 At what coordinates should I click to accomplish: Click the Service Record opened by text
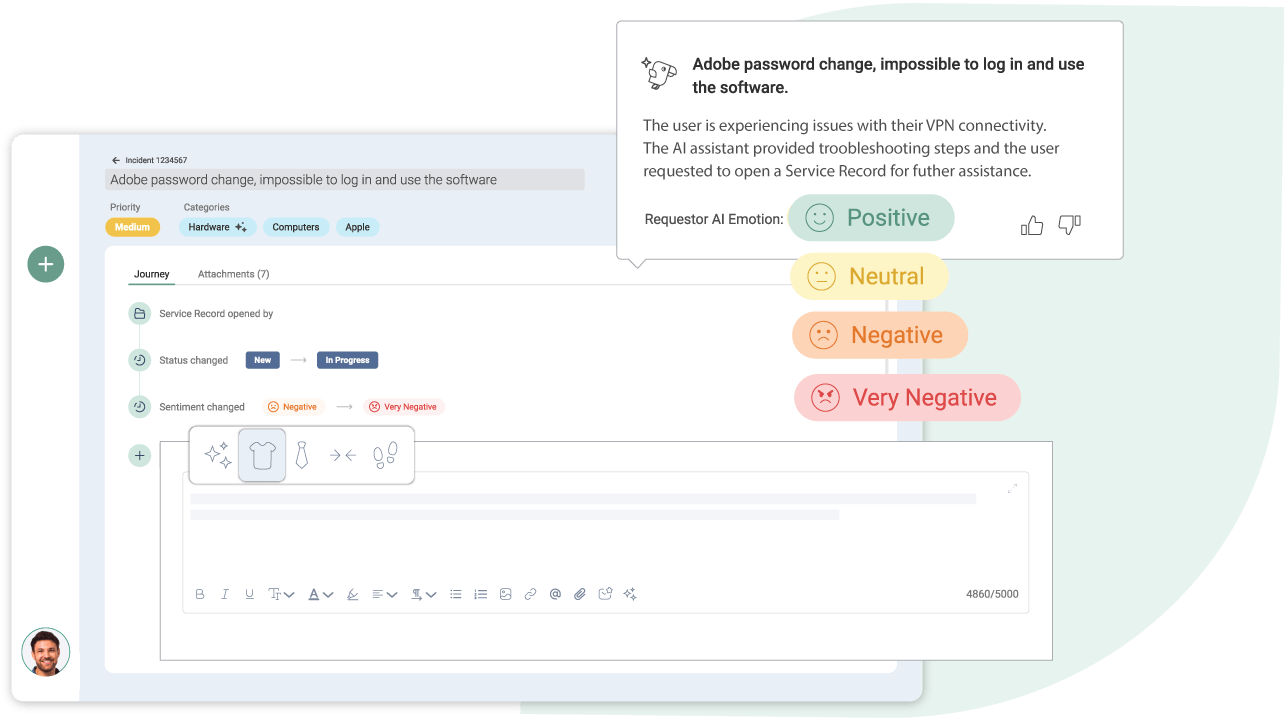[216, 314]
